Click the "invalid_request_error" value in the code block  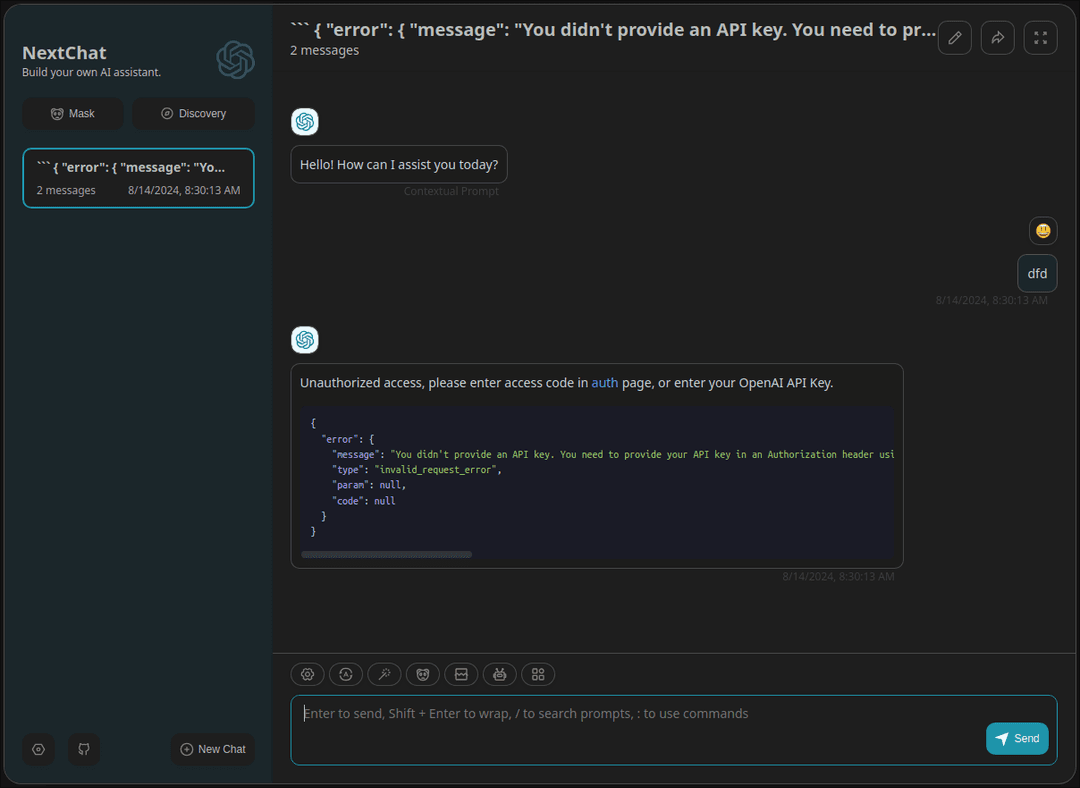[x=435, y=470]
